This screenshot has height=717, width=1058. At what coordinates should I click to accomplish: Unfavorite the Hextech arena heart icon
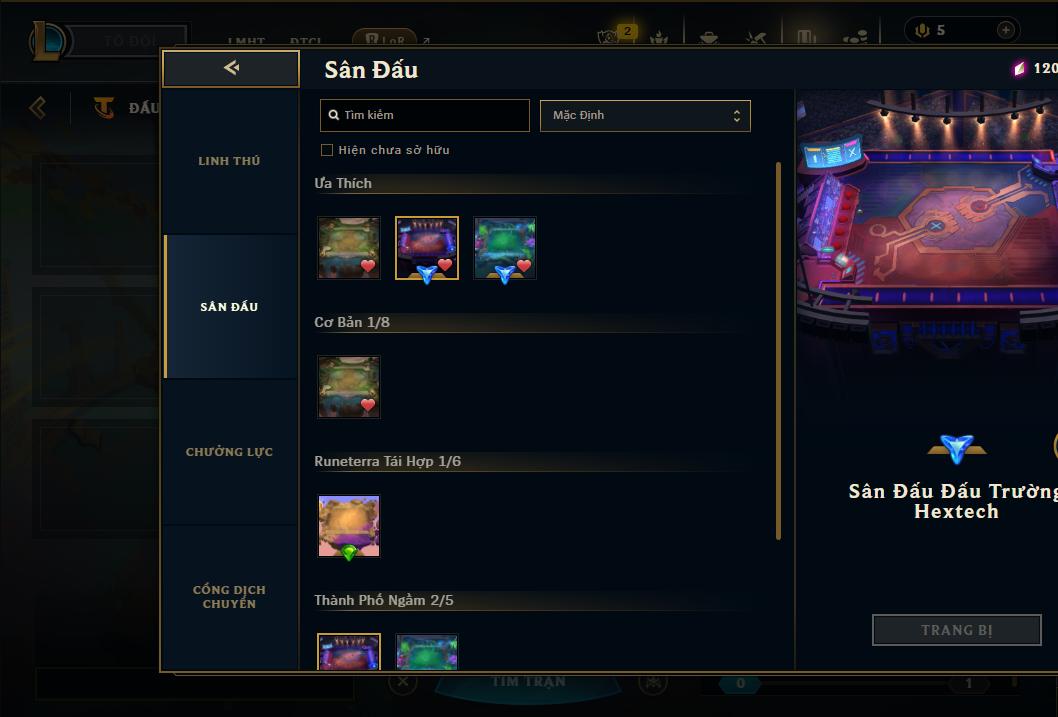(x=445, y=265)
